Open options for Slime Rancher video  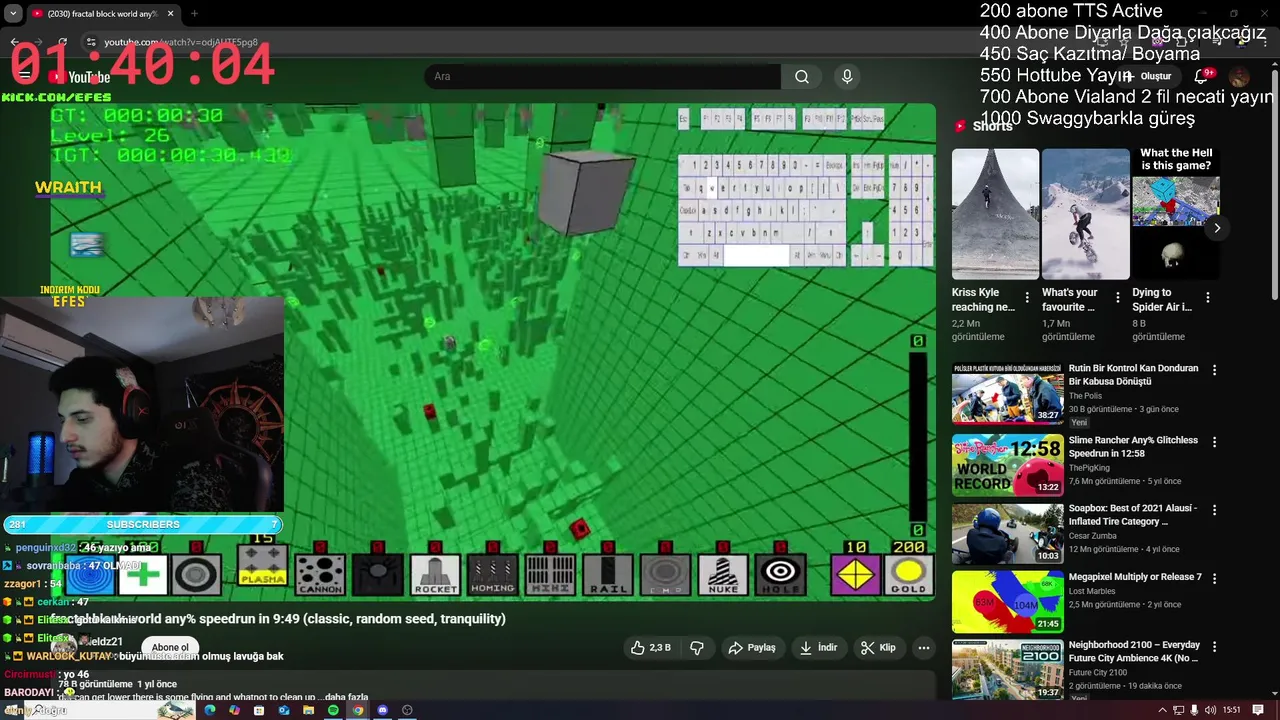[x=1215, y=441]
